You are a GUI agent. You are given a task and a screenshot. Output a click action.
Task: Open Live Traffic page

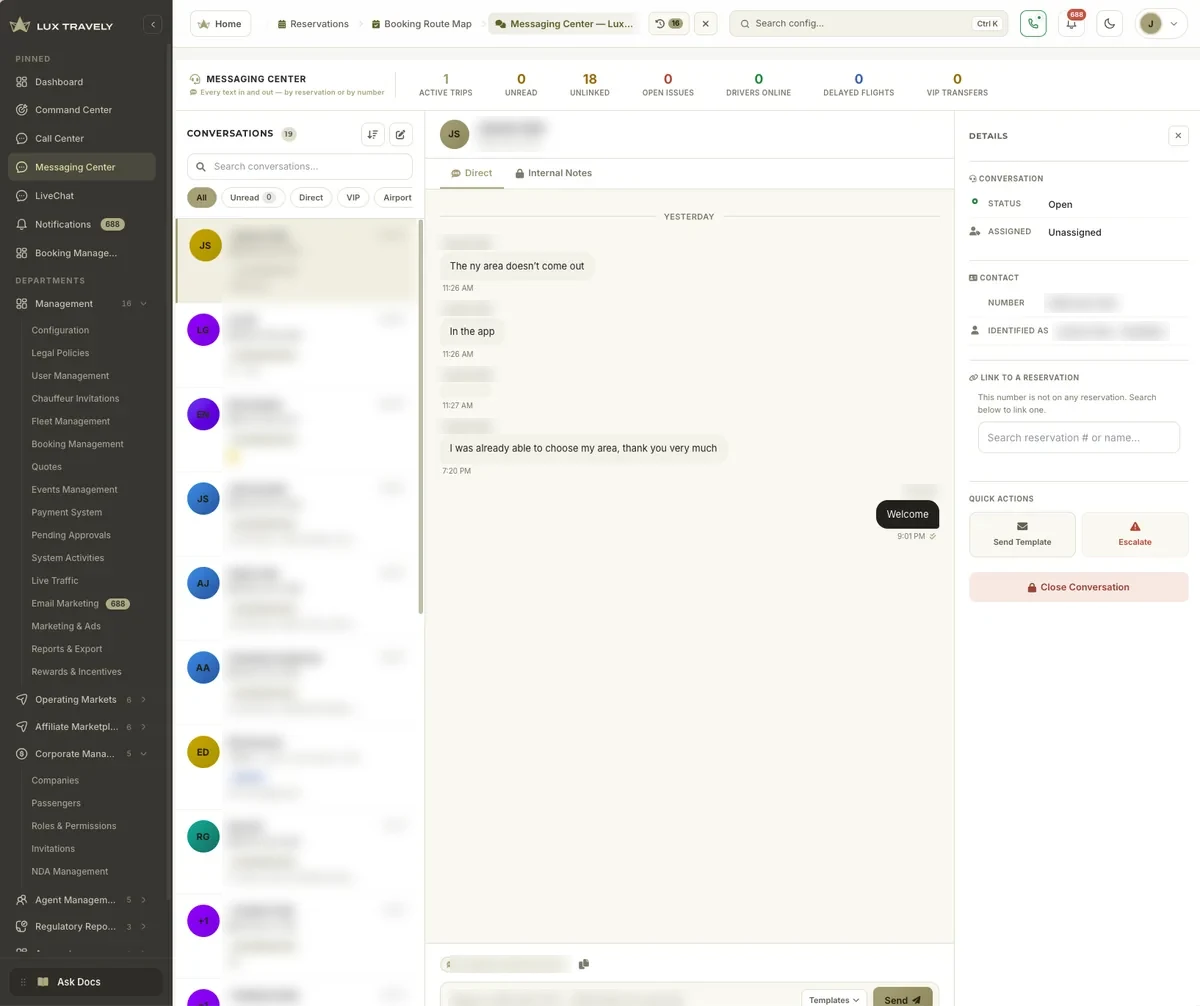(x=54, y=581)
